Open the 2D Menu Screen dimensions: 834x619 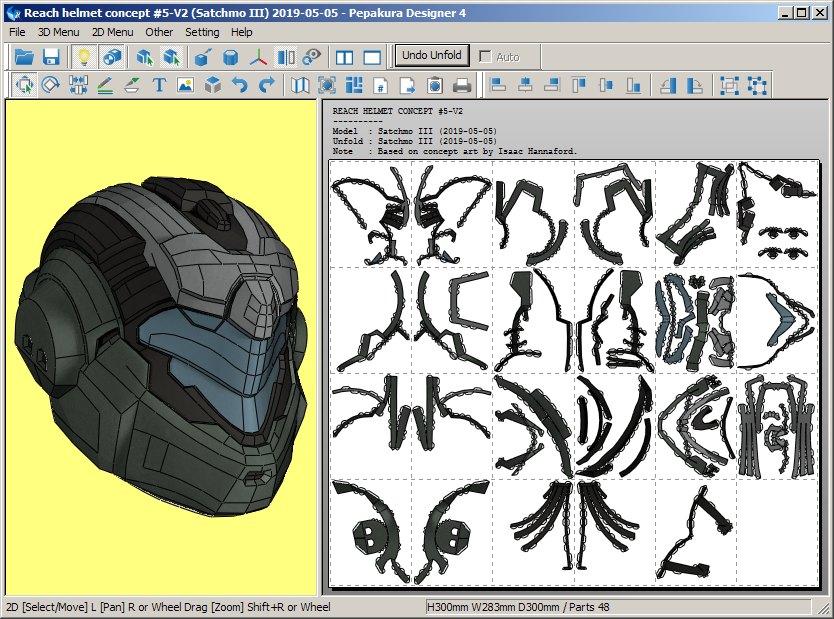[x=113, y=32]
